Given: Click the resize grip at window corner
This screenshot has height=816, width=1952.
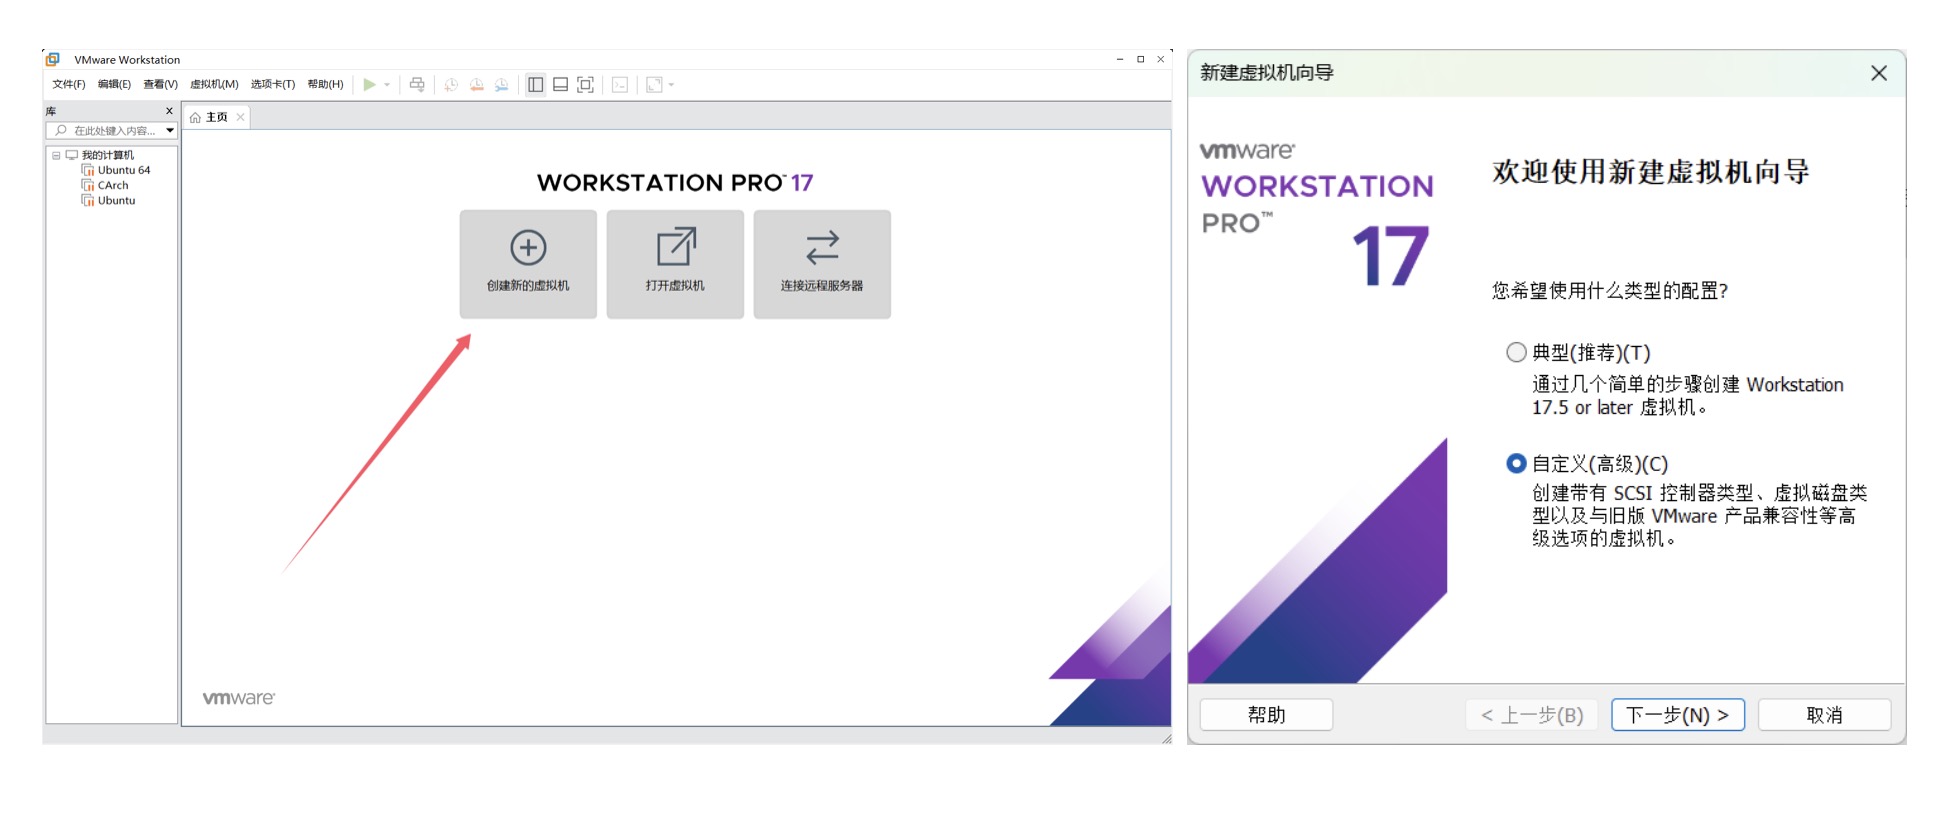Looking at the screenshot, I should (x=1166, y=738).
